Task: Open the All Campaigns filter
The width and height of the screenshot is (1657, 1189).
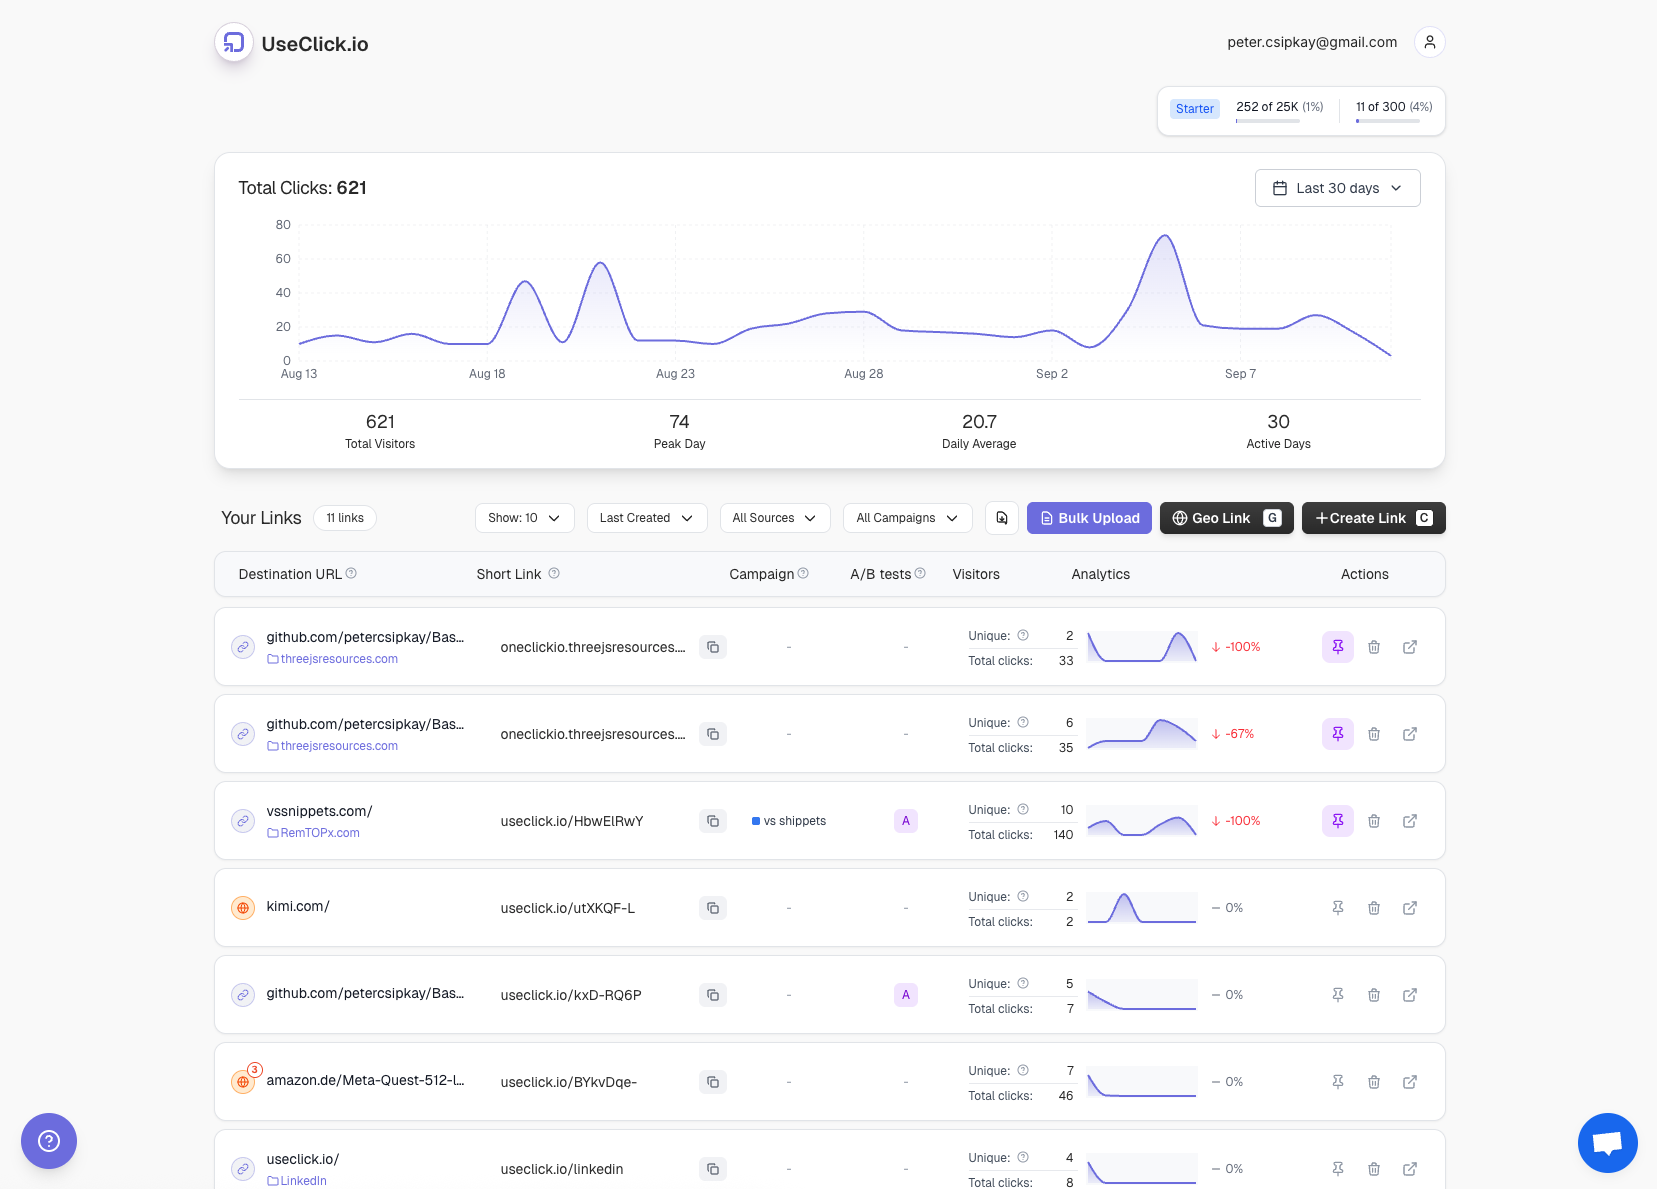Action: (x=907, y=518)
